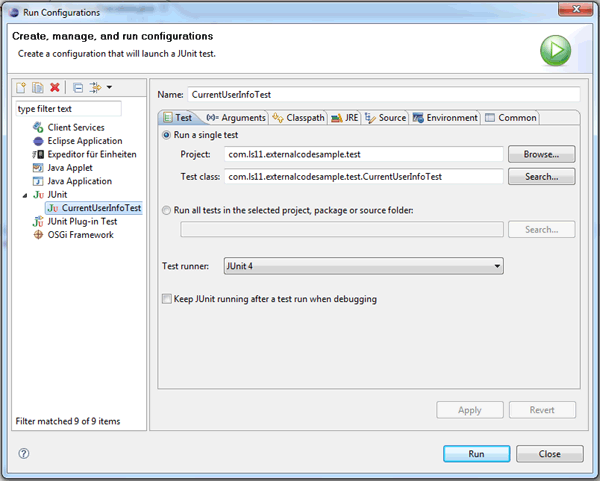Viewport: 600px width, 481px height.
Task: Click the OSGi Framework icon
Action: 38,235
